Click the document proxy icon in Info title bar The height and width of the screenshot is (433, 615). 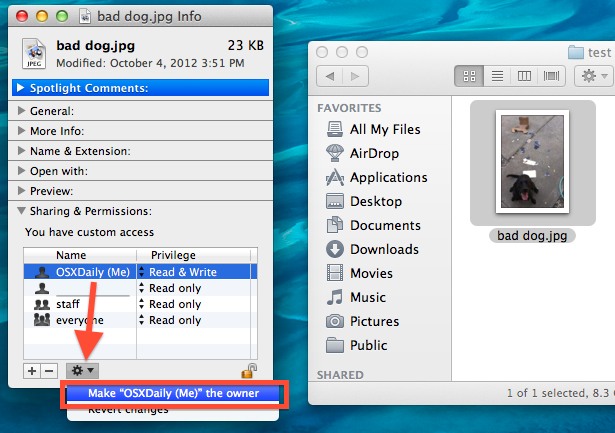85,16
